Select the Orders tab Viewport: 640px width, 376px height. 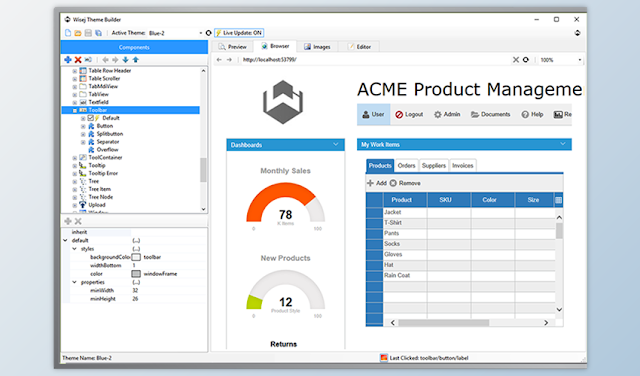coord(406,166)
